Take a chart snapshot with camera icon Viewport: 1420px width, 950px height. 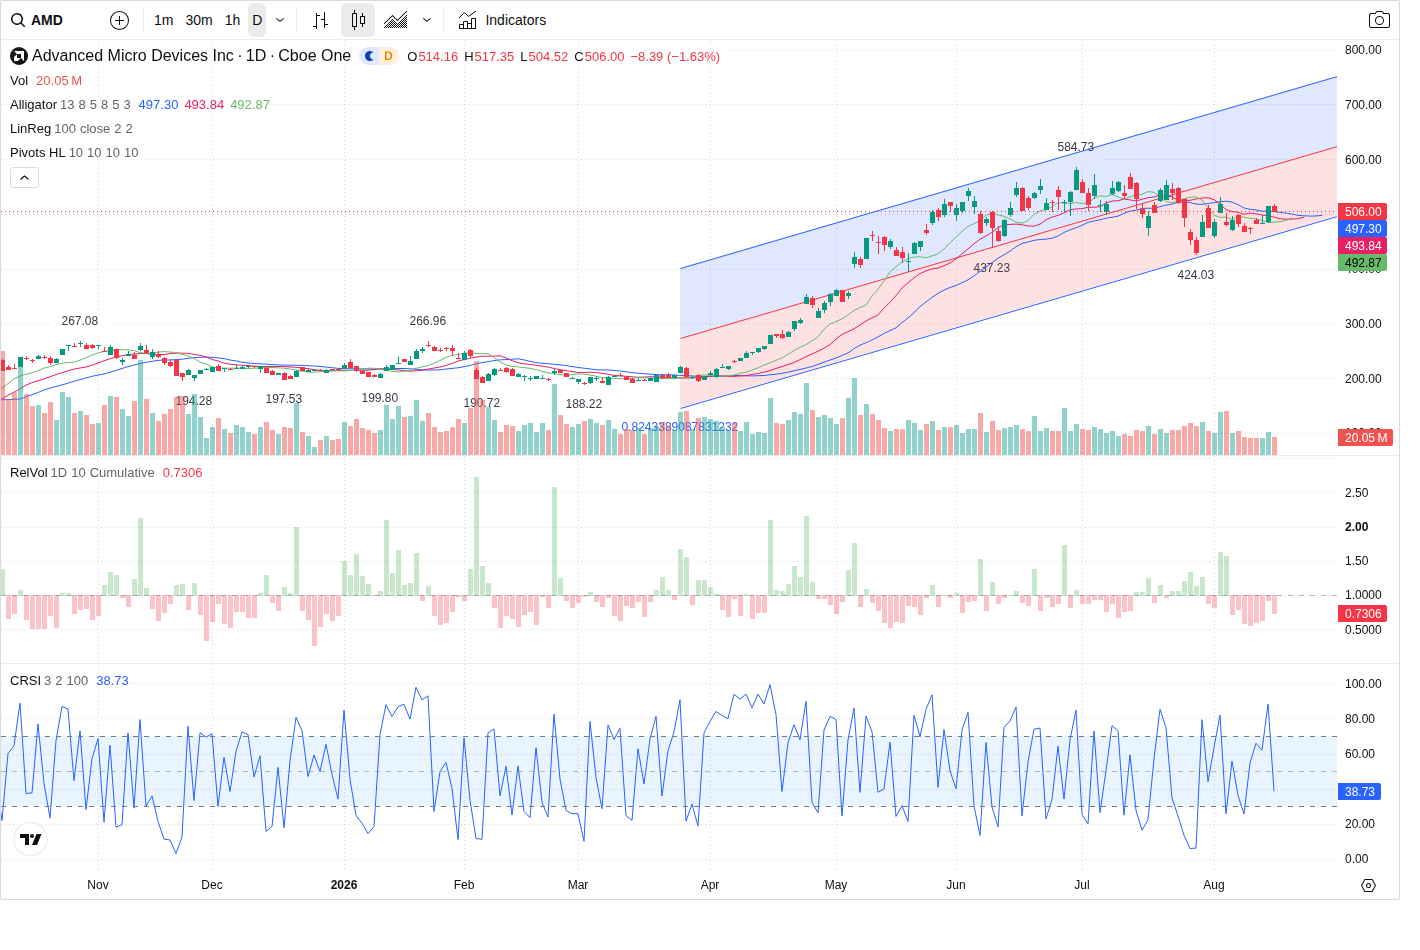pos(1379,20)
